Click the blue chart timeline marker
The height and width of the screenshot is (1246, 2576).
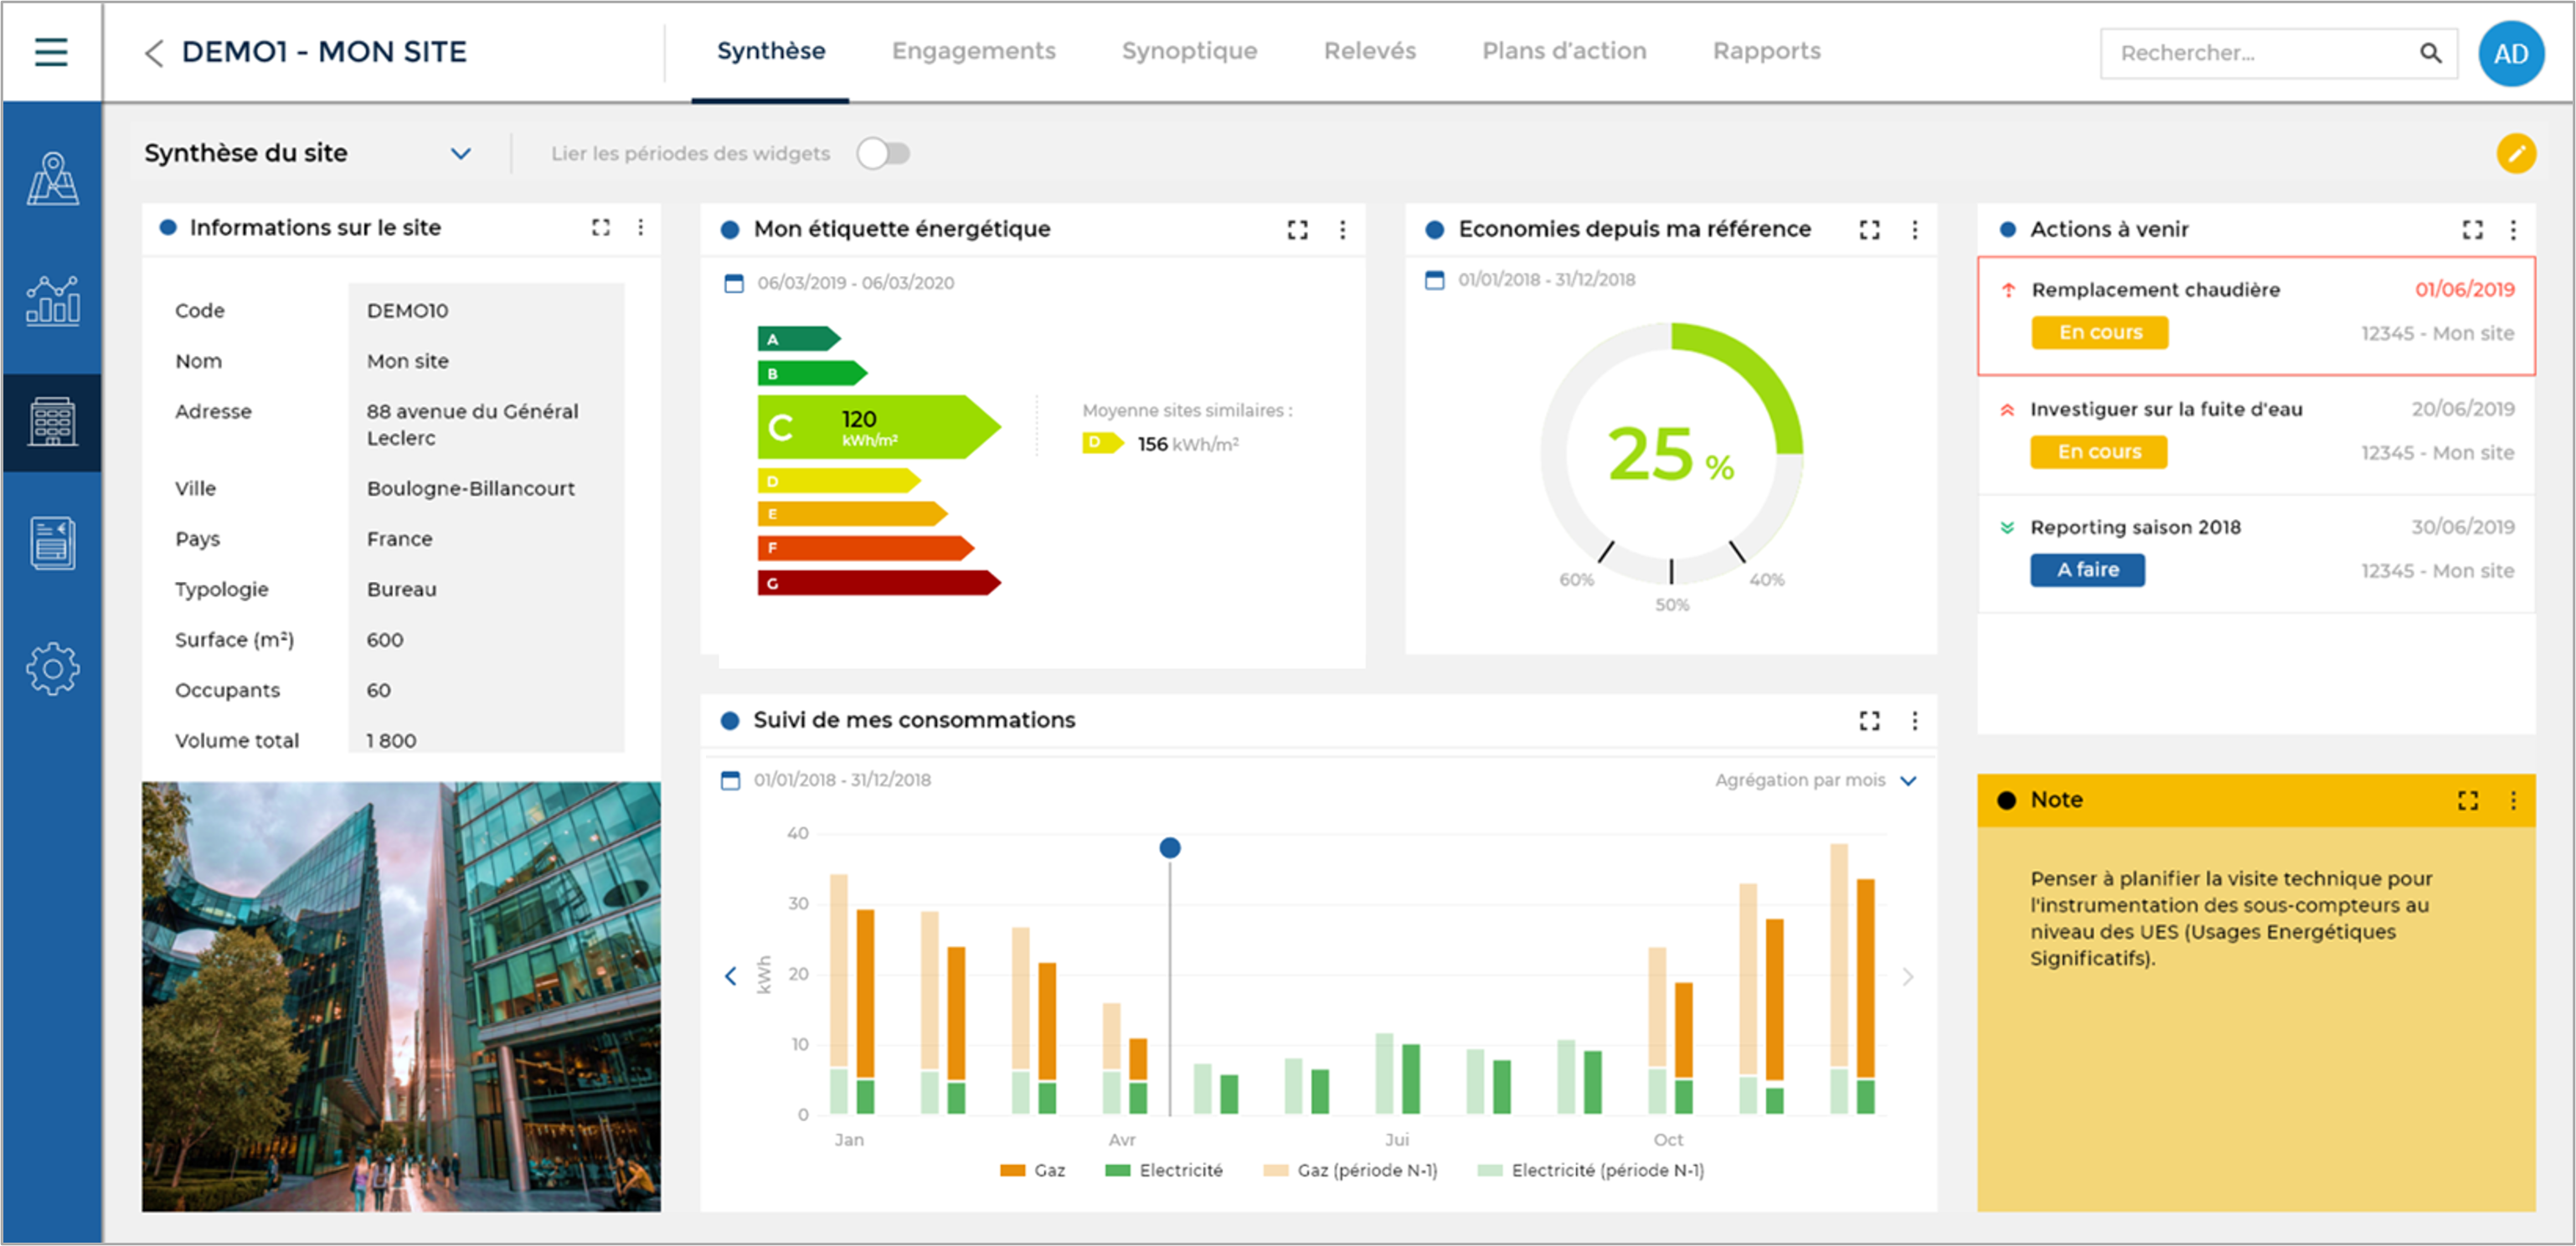point(1169,848)
